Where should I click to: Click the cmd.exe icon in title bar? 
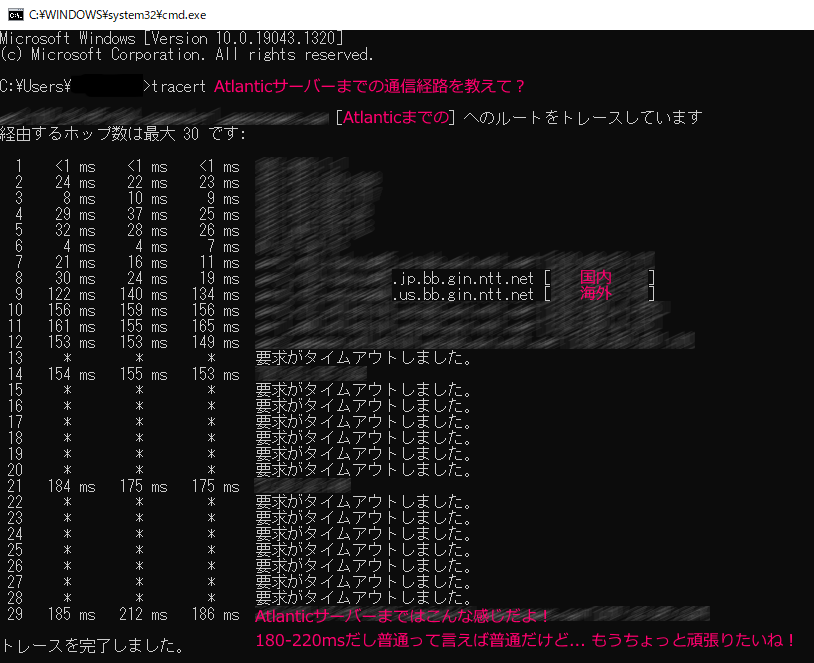[x=12, y=13]
